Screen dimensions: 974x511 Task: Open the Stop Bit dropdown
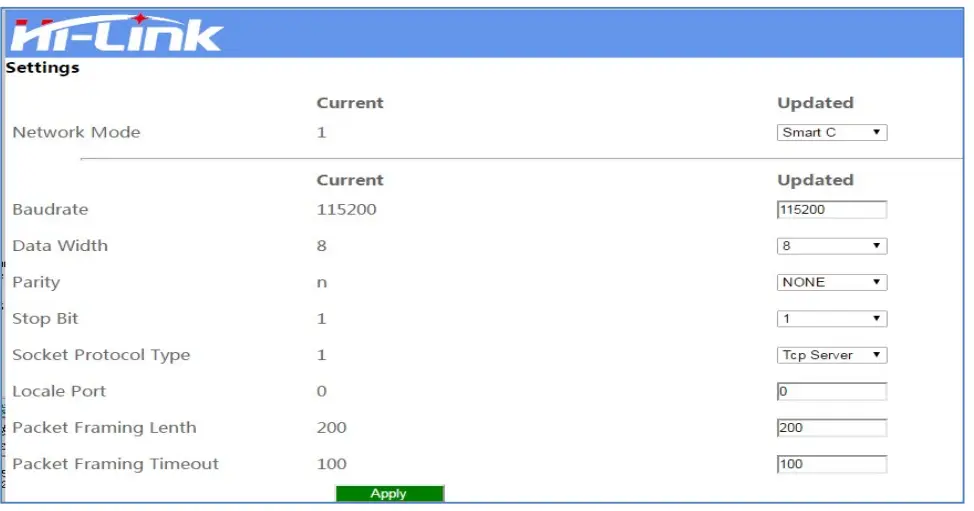coord(832,319)
